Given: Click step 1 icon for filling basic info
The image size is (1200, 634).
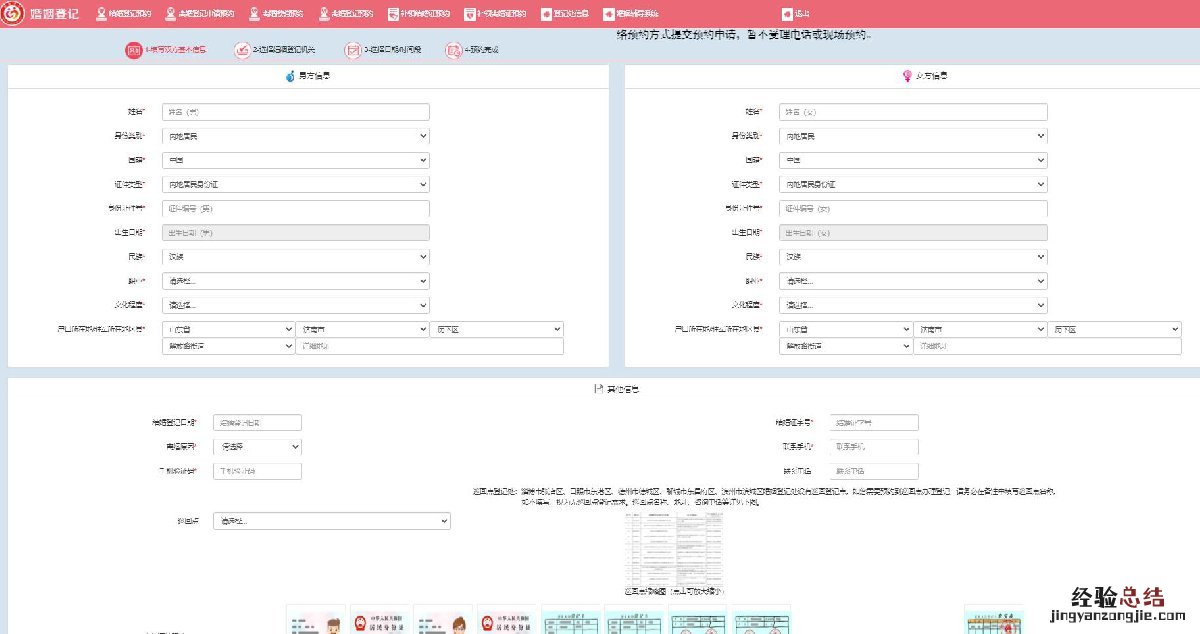Looking at the screenshot, I should coord(134,50).
